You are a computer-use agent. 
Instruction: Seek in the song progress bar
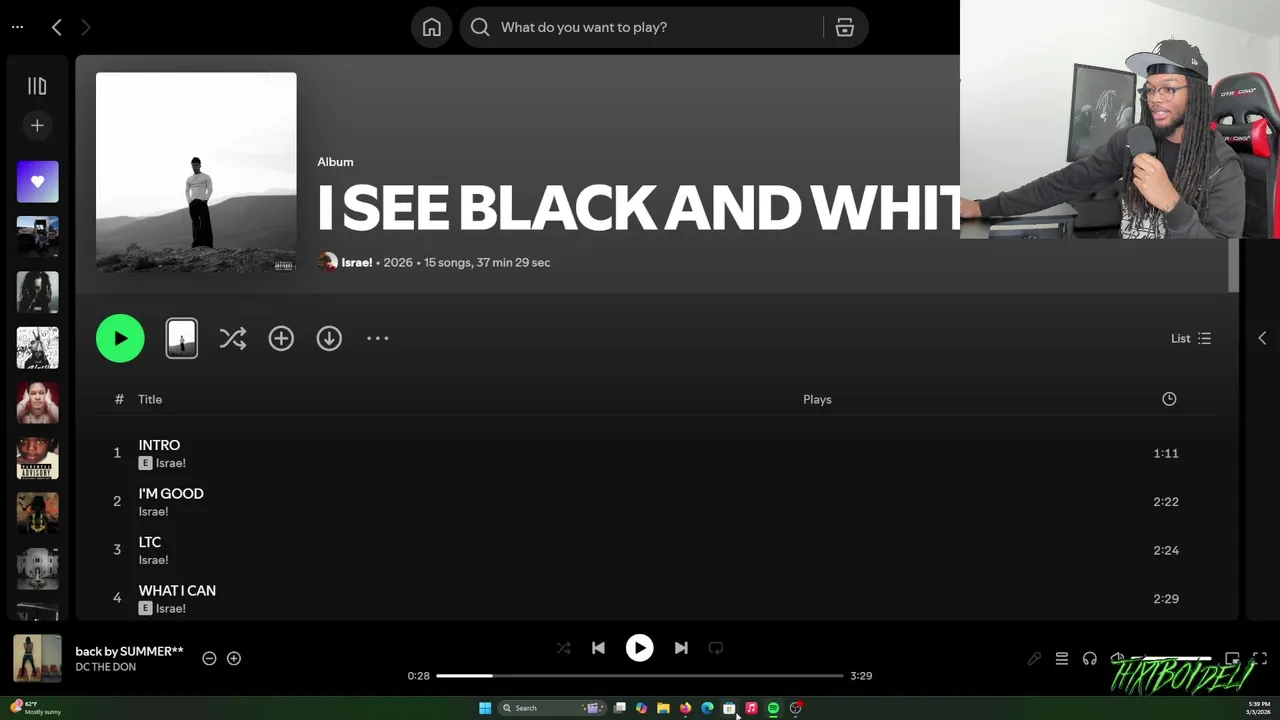coord(640,676)
